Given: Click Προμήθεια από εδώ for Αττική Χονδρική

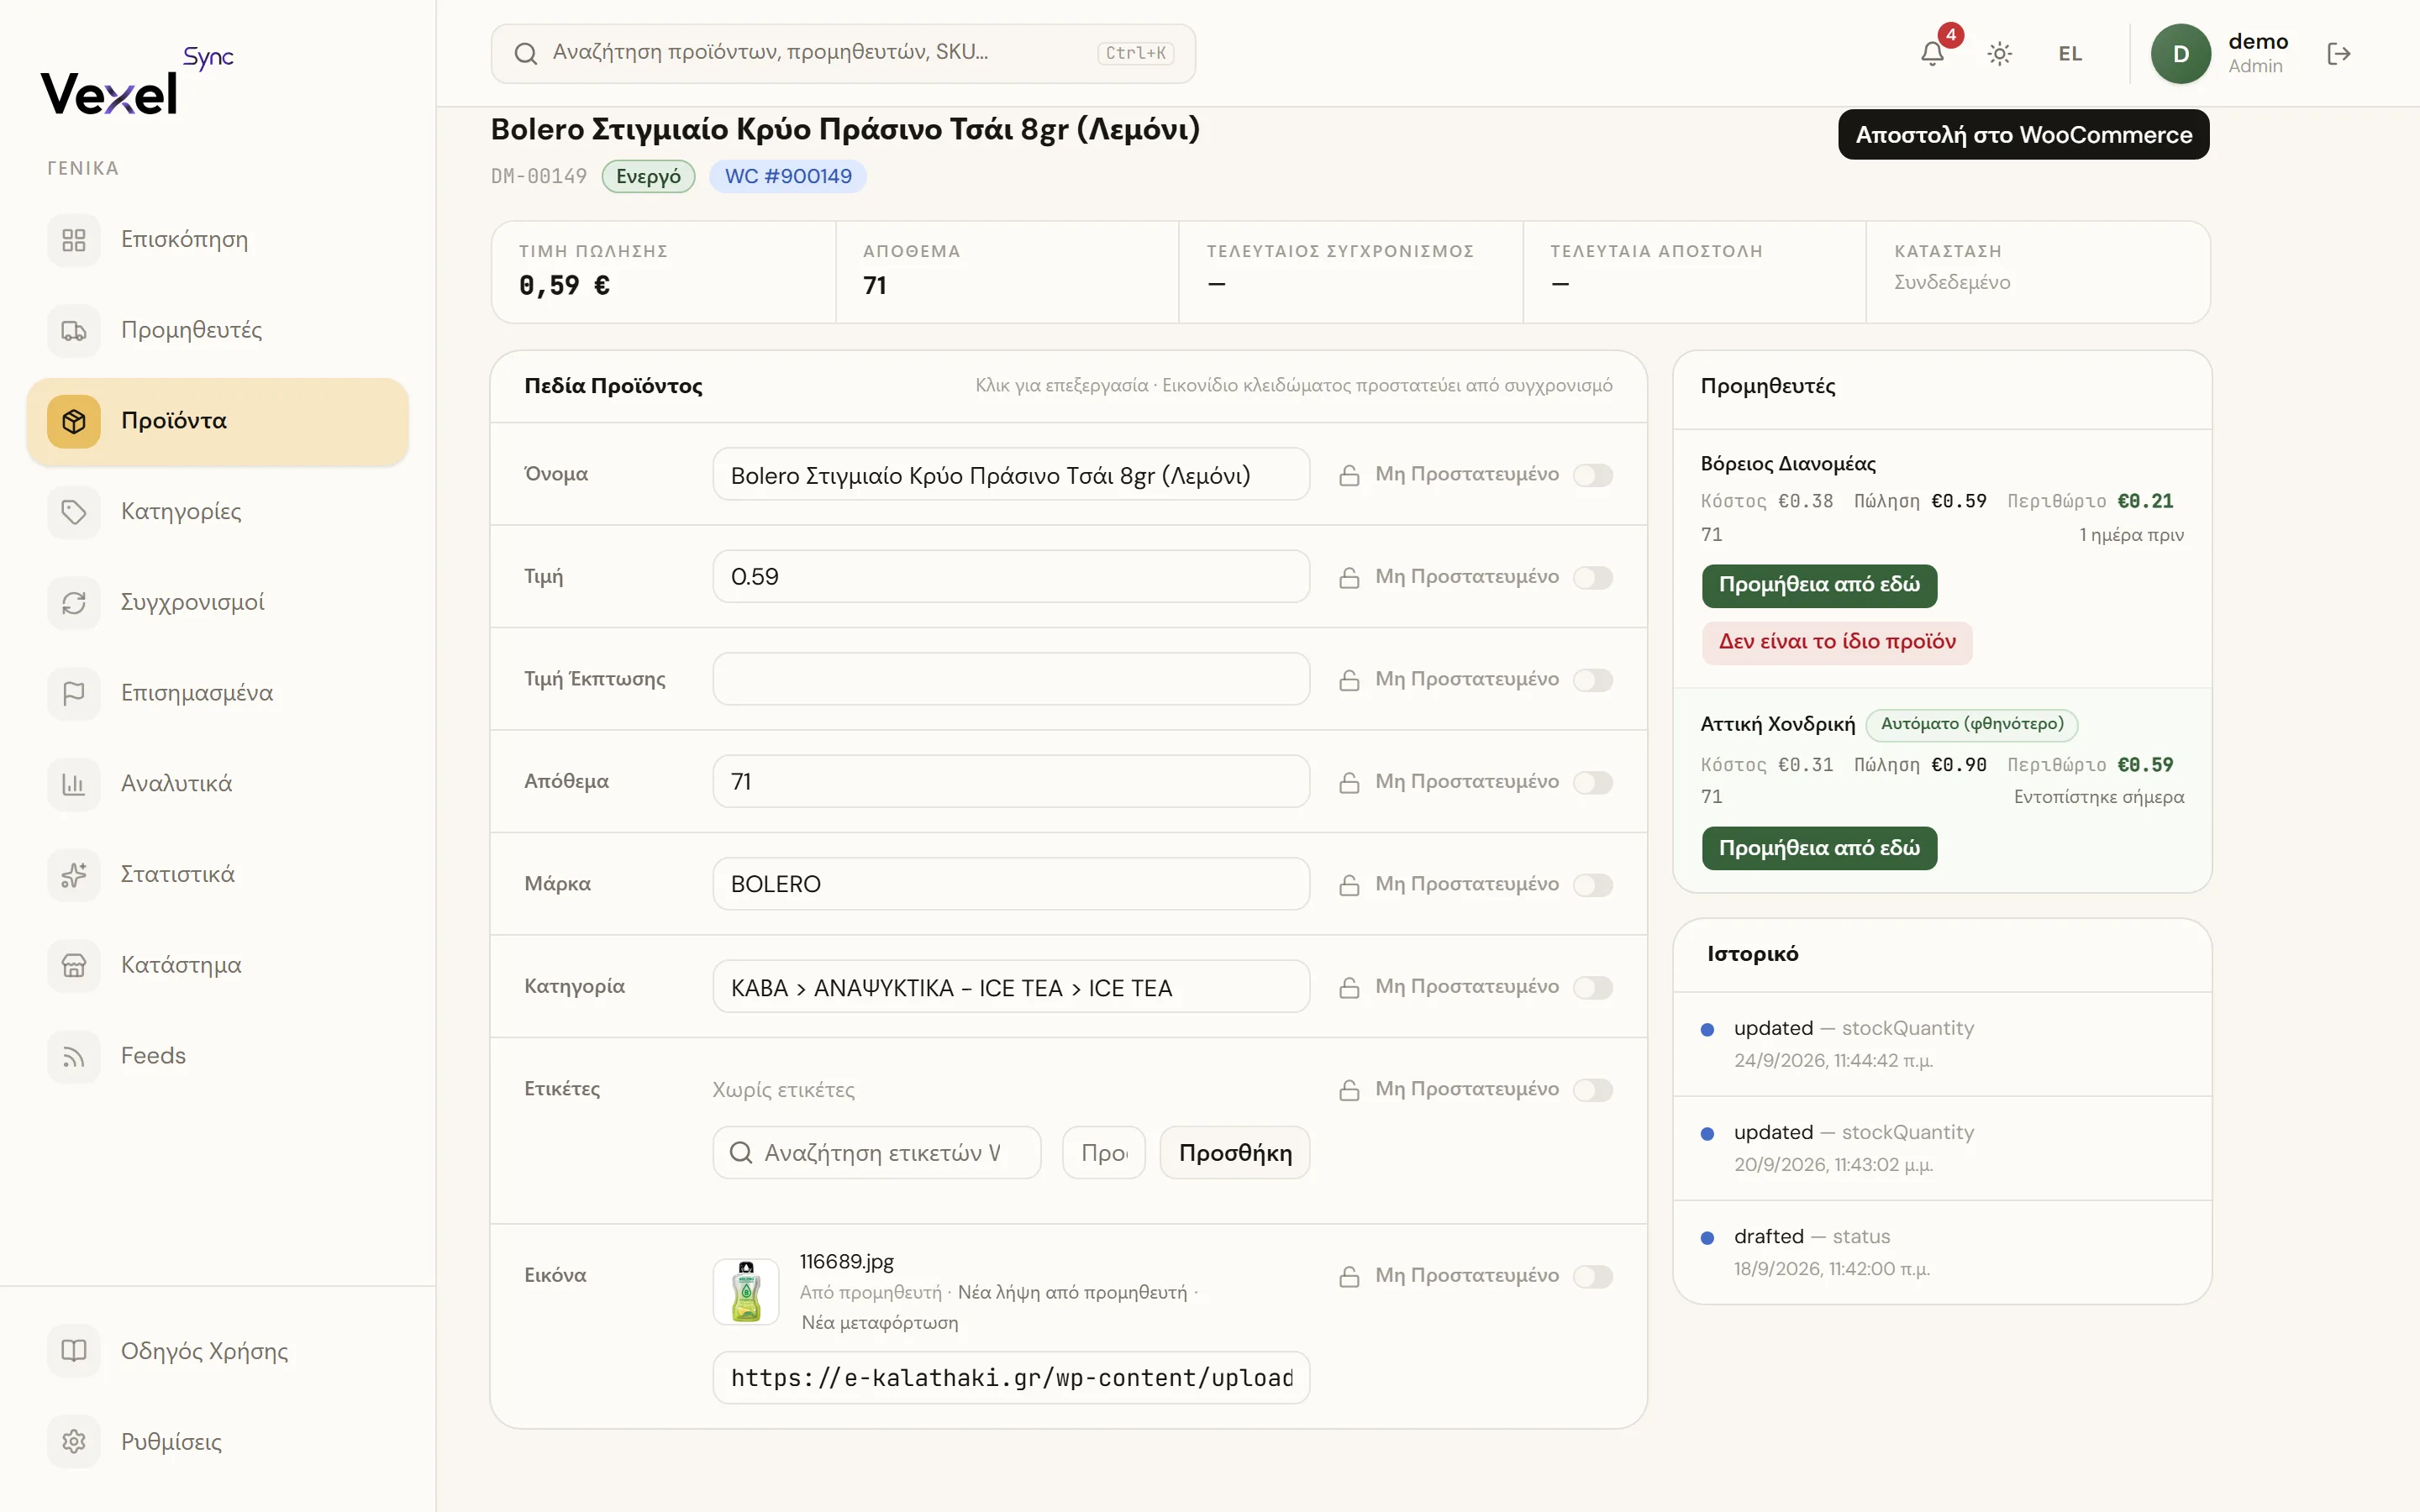Looking at the screenshot, I should 1819,848.
